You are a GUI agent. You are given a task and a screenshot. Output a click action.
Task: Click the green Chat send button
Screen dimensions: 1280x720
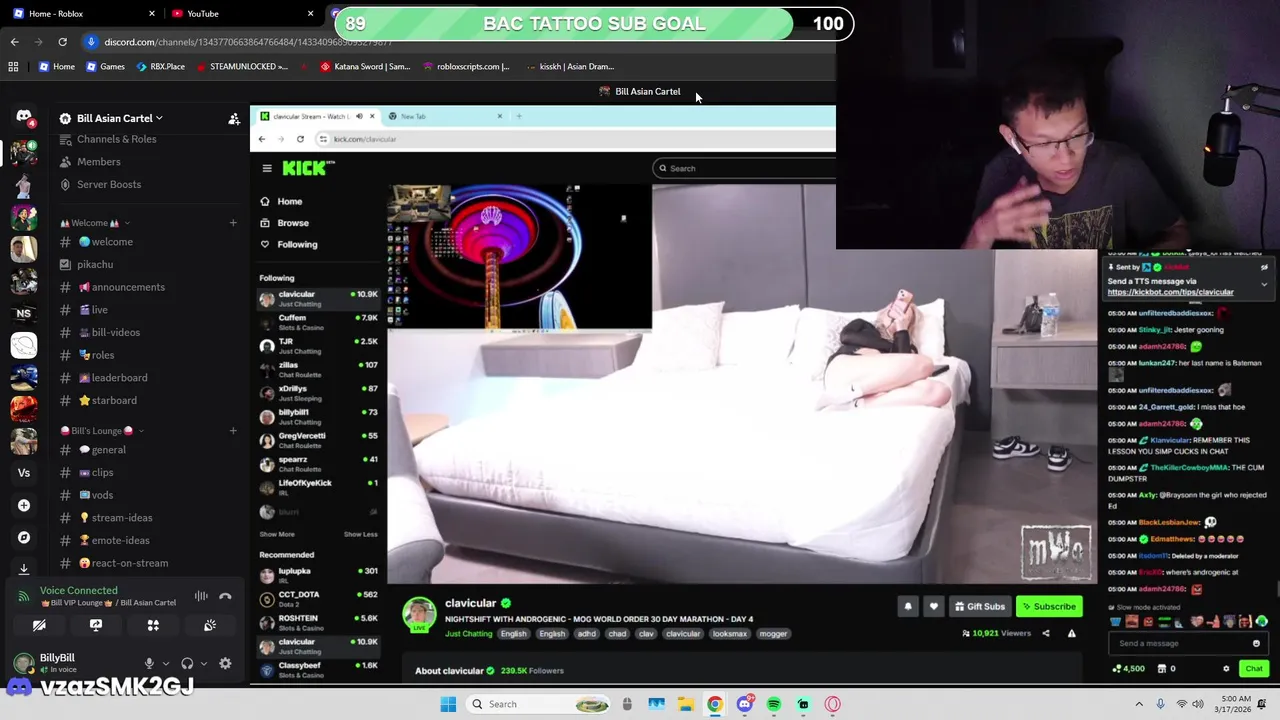click(x=1254, y=669)
